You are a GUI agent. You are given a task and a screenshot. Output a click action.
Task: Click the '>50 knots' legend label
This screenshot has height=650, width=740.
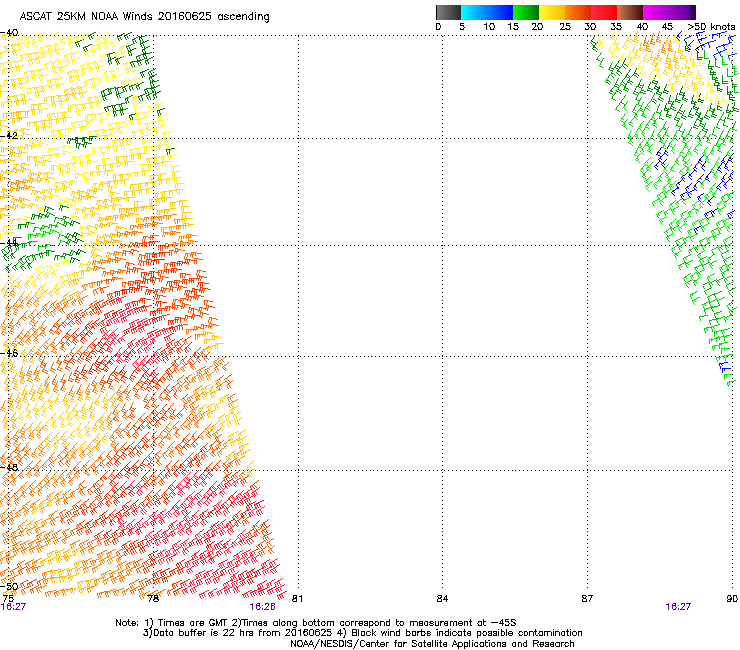coord(711,27)
